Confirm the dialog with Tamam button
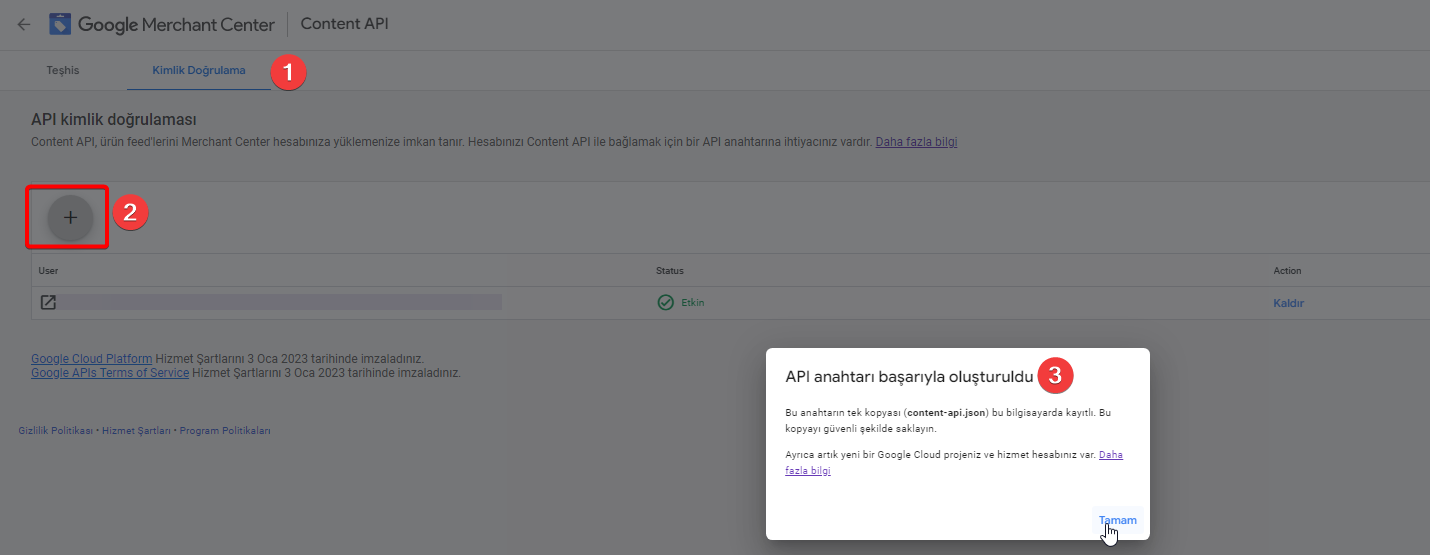Screen dimensions: 1430x555 (x=1118, y=520)
